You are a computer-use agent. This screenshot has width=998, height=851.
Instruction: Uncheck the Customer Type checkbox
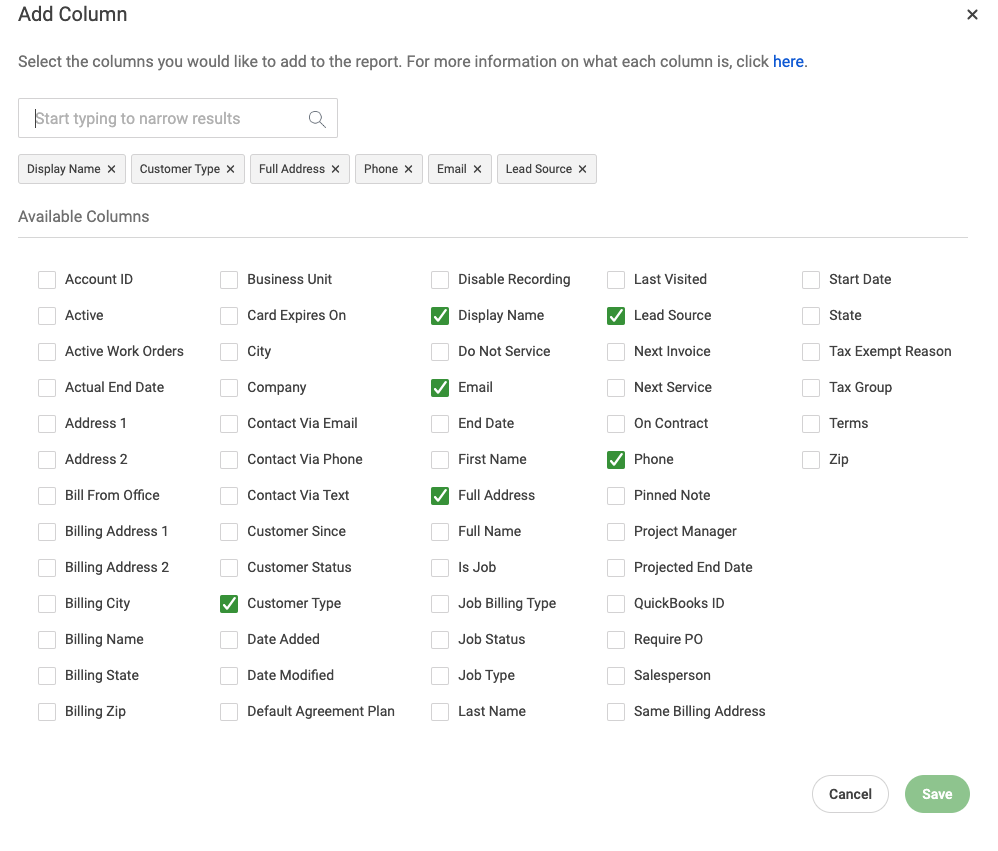(229, 604)
